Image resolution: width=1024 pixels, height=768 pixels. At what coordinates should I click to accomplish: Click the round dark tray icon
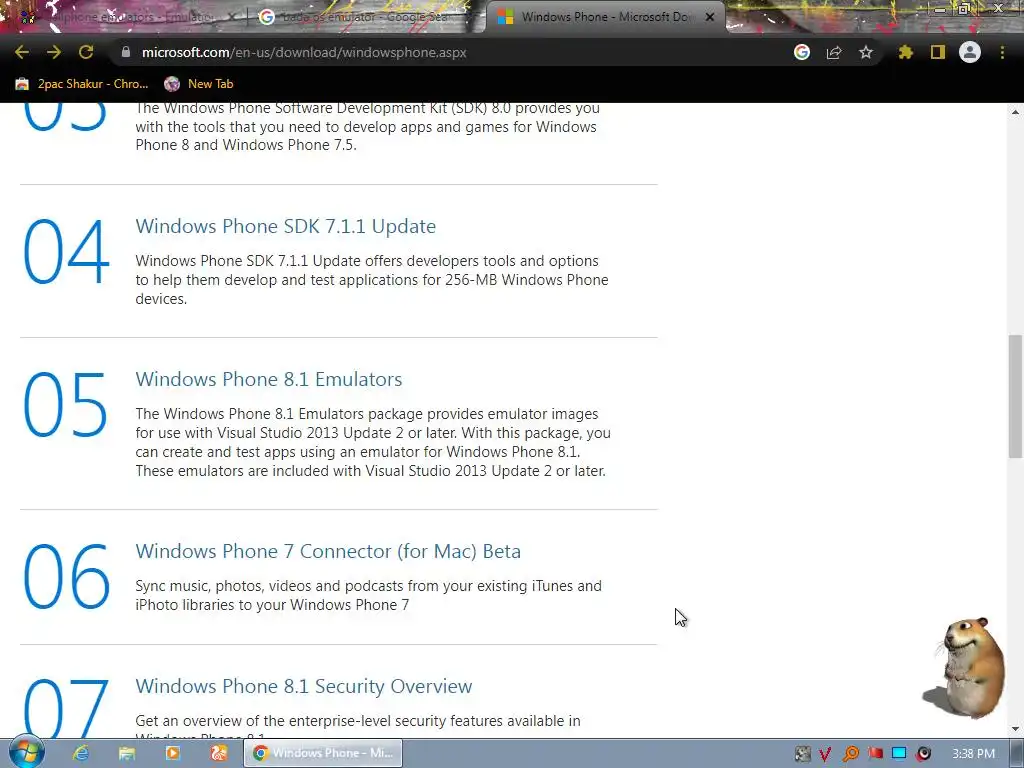(x=924, y=754)
